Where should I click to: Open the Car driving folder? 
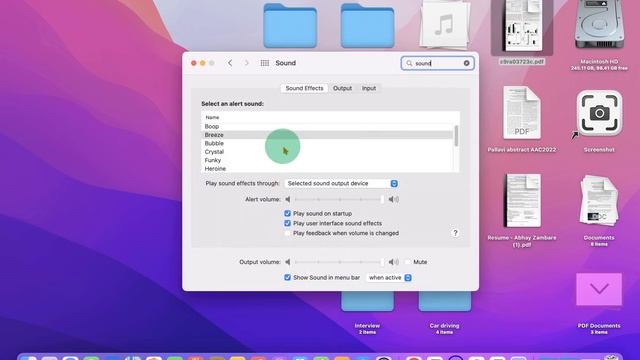(444, 302)
